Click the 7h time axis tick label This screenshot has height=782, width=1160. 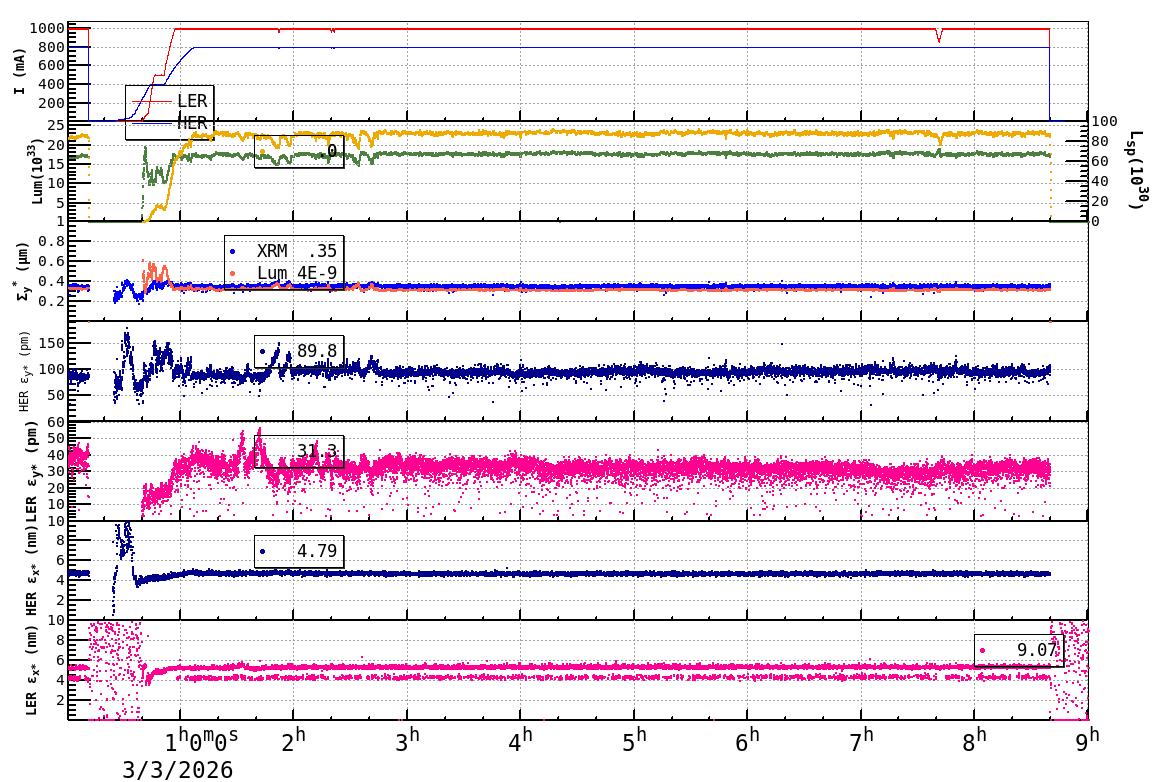pos(861,741)
